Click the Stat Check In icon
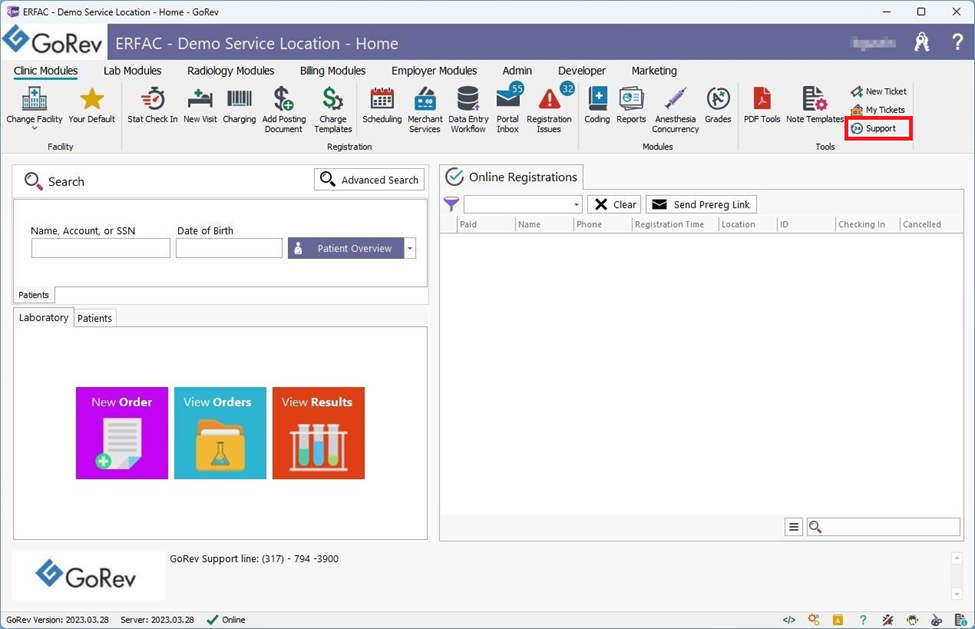 [x=152, y=106]
